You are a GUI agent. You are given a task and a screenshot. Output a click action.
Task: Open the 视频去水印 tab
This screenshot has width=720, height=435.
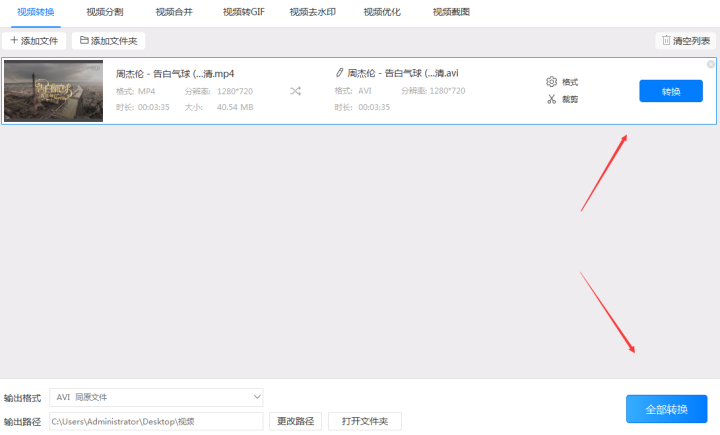(313, 12)
